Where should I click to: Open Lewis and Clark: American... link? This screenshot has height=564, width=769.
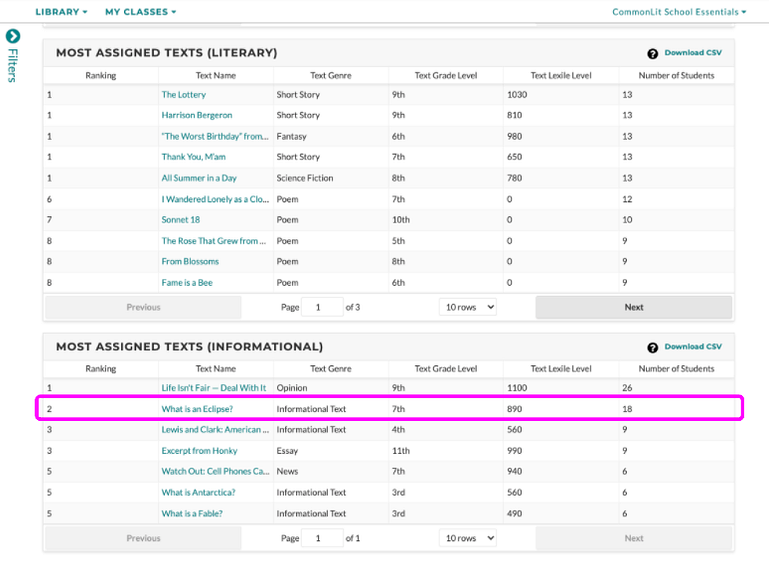[x=215, y=429]
